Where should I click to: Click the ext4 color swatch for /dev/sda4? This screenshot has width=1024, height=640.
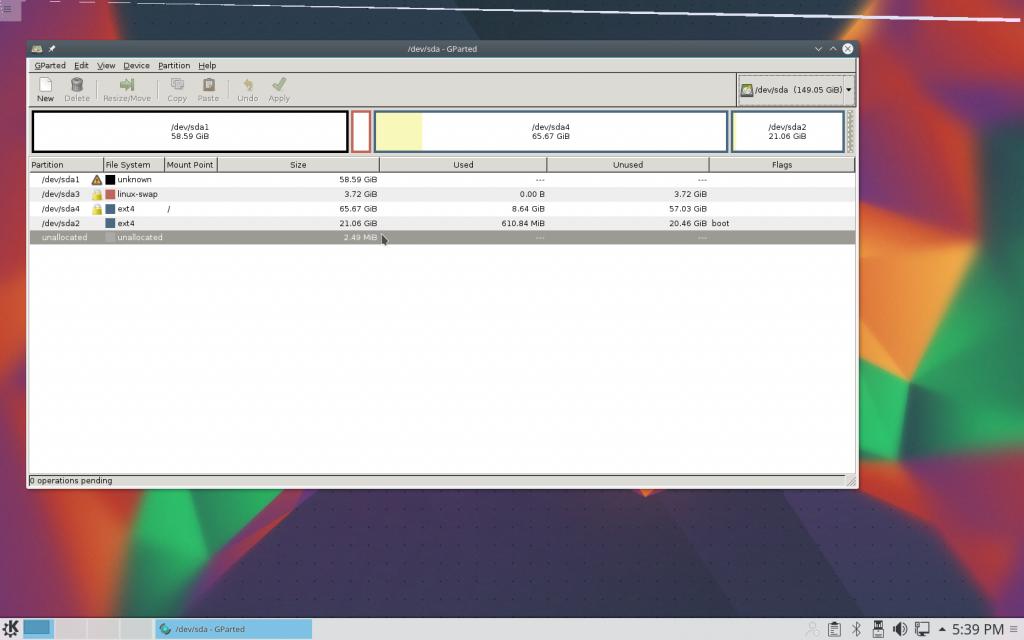point(110,209)
